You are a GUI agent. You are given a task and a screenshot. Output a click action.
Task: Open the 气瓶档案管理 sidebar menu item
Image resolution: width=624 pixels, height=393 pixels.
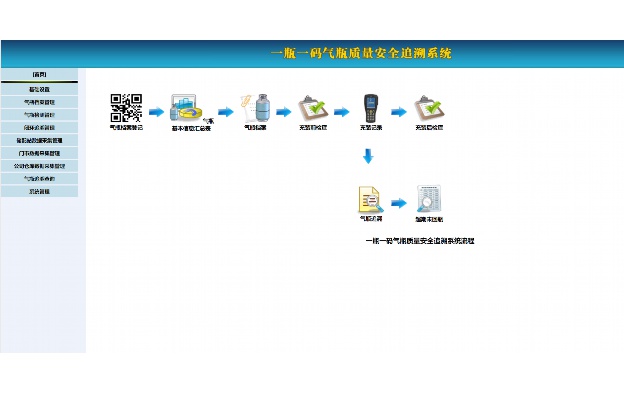click(39, 102)
